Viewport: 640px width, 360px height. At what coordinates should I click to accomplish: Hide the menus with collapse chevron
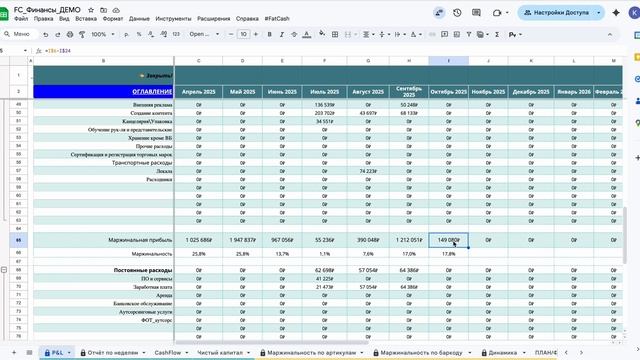[610, 35]
